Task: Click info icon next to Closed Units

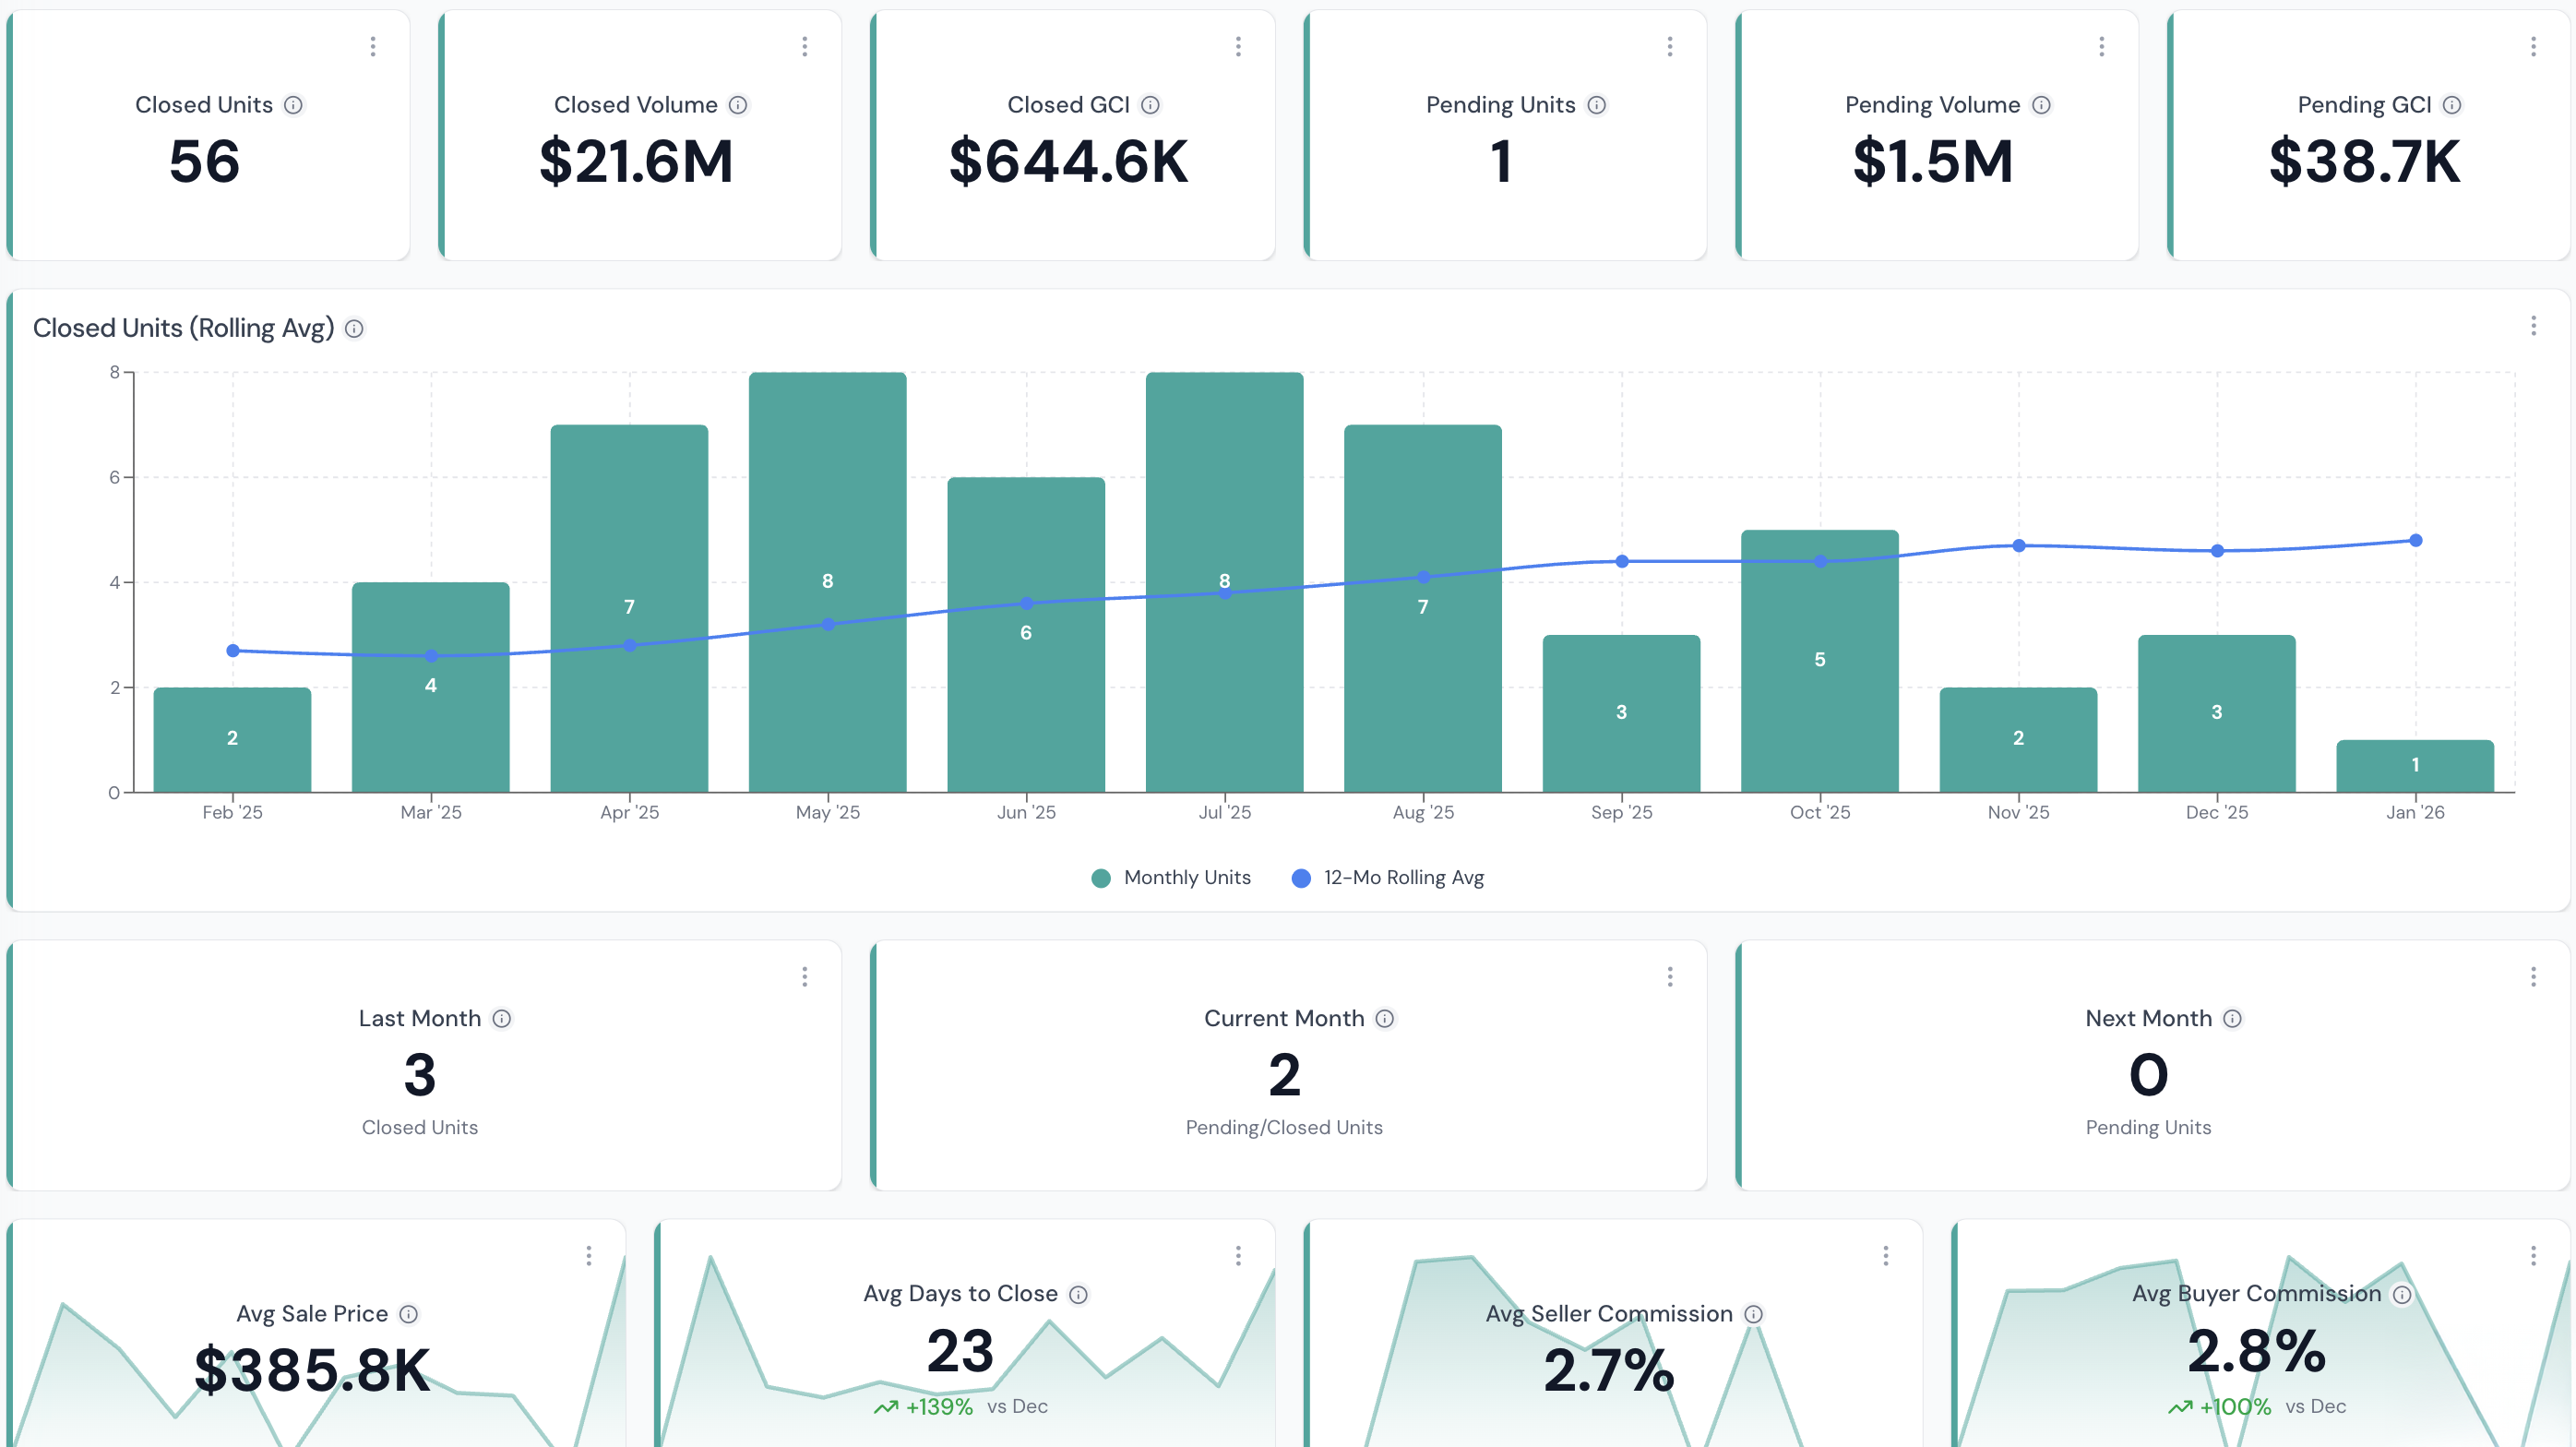Action: [293, 105]
